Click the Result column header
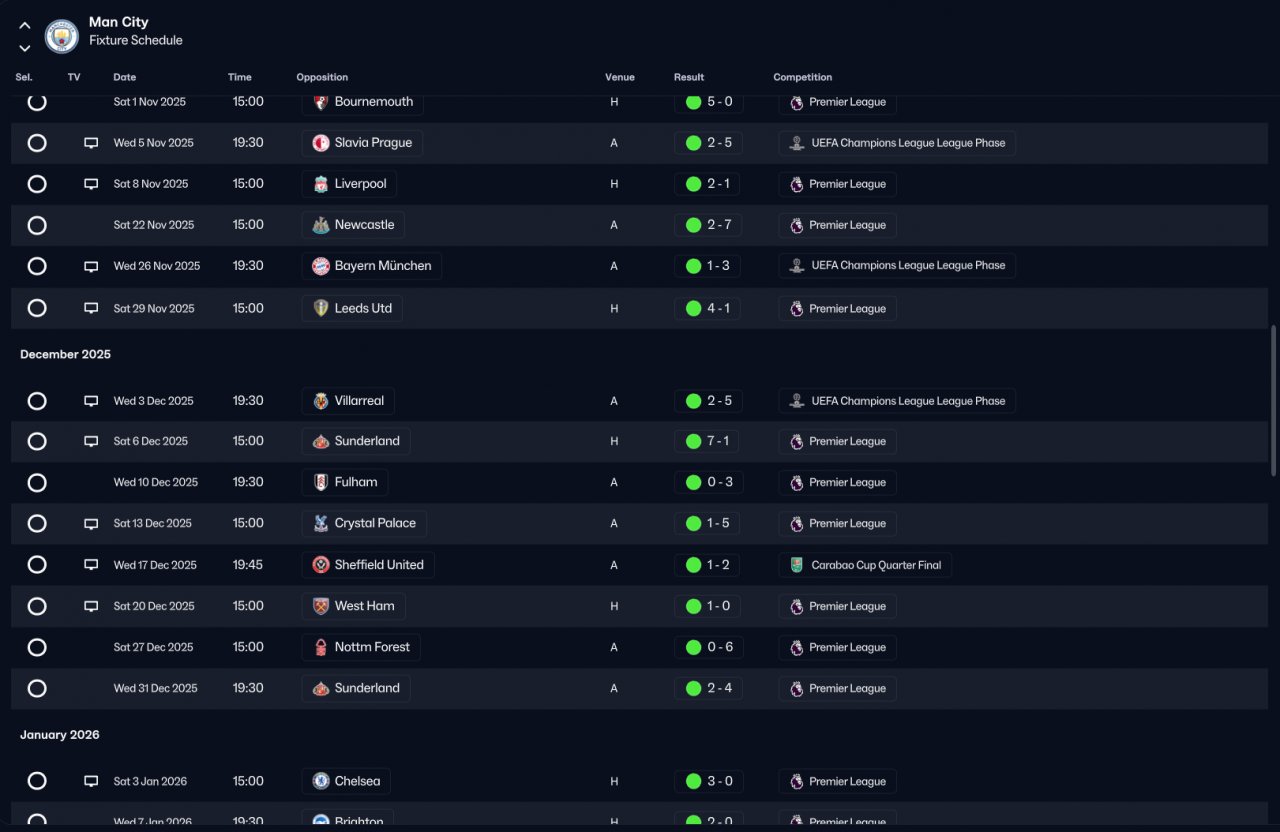1280x832 pixels. point(689,77)
